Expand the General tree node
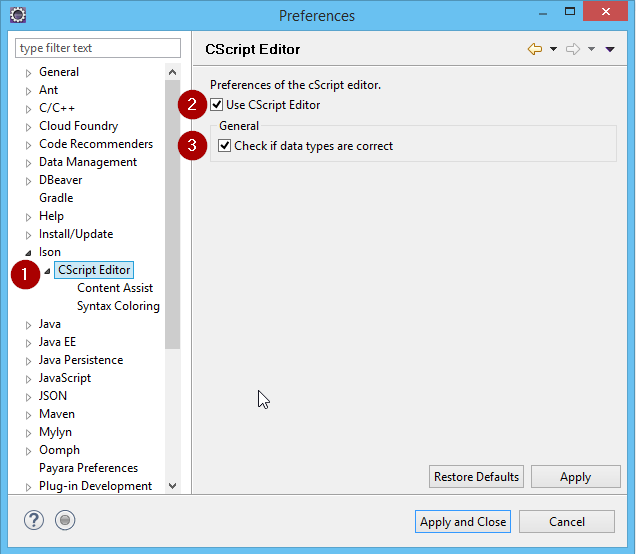The image size is (636, 554). 28,73
